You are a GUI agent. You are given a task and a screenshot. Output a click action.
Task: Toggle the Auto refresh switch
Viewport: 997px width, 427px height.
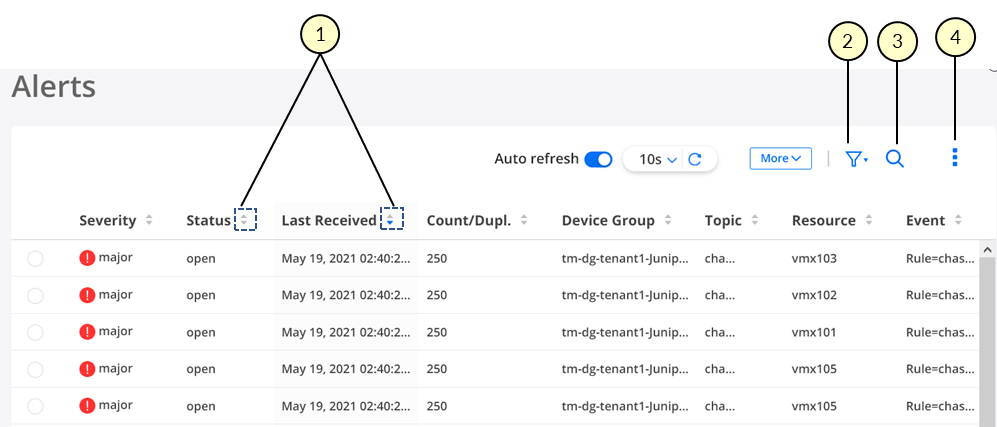tap(598, 159)
